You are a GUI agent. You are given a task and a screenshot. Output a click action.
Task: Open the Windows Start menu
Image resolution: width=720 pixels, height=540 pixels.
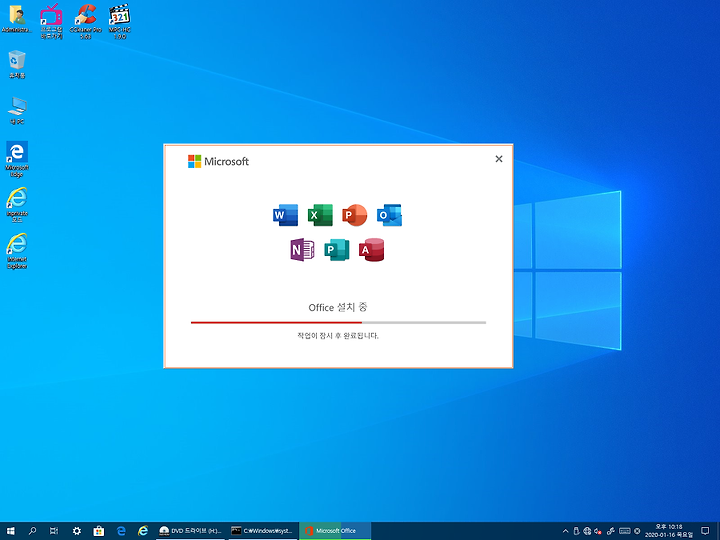tap(11, 531)
